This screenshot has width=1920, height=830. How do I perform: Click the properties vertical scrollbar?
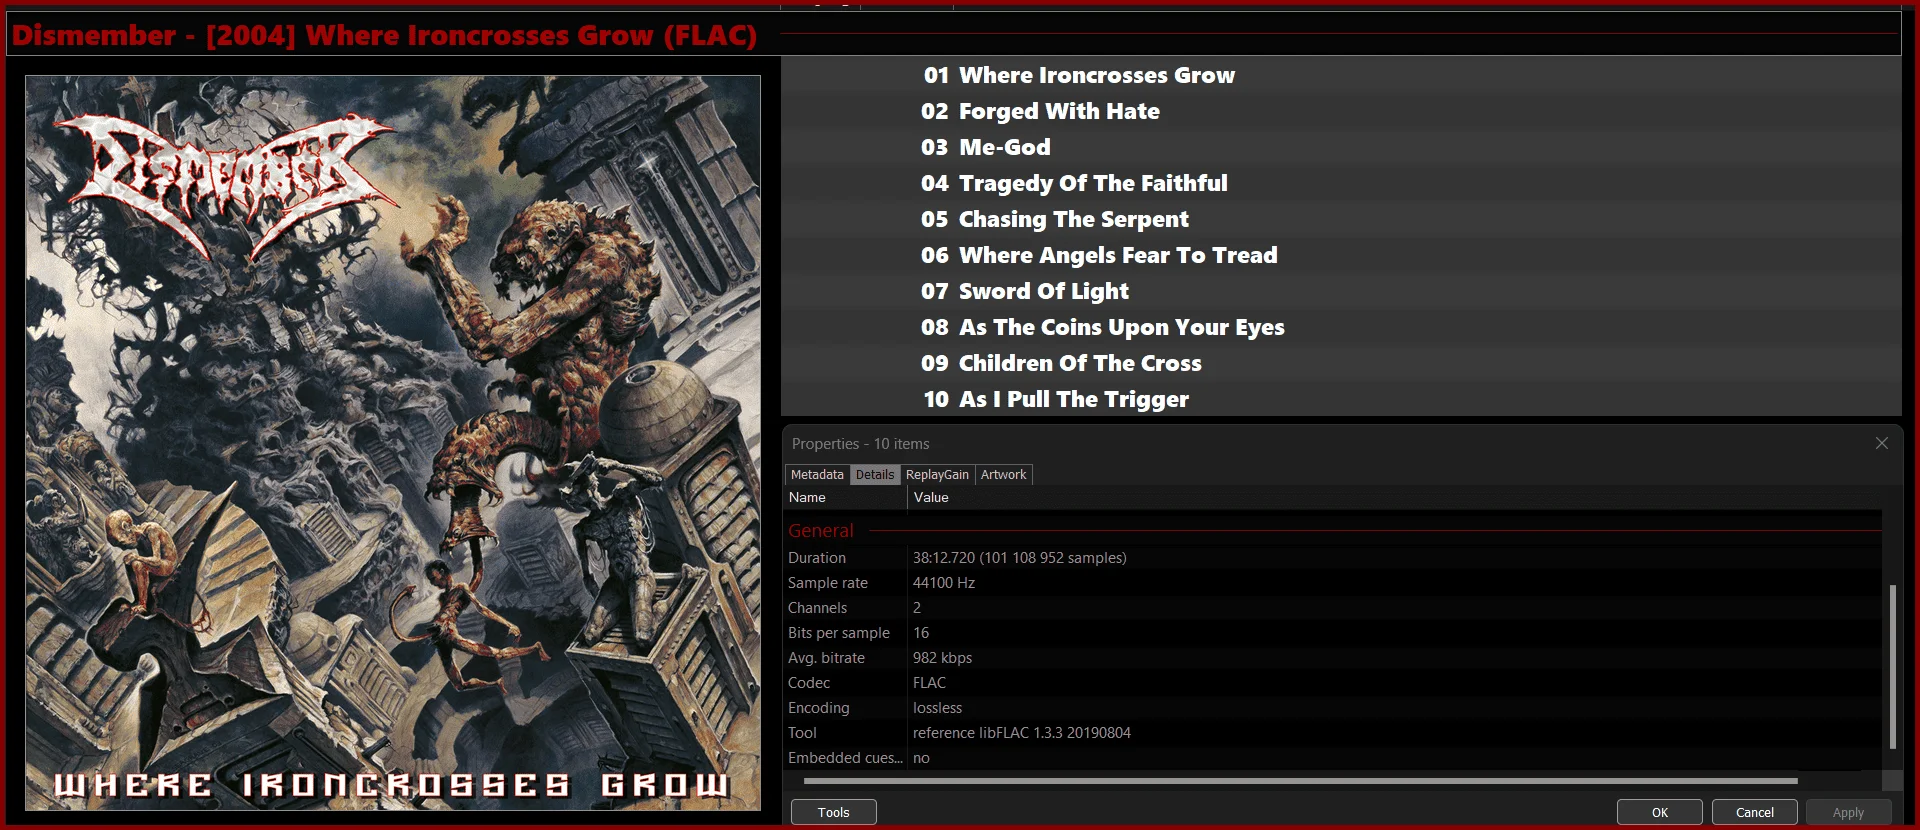click(x=1892, y=667)
